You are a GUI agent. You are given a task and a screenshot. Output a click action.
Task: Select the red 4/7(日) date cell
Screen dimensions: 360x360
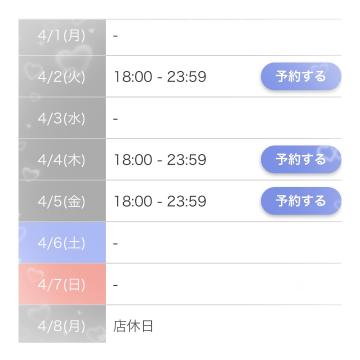pyautogui.click(x=62, y=284)
